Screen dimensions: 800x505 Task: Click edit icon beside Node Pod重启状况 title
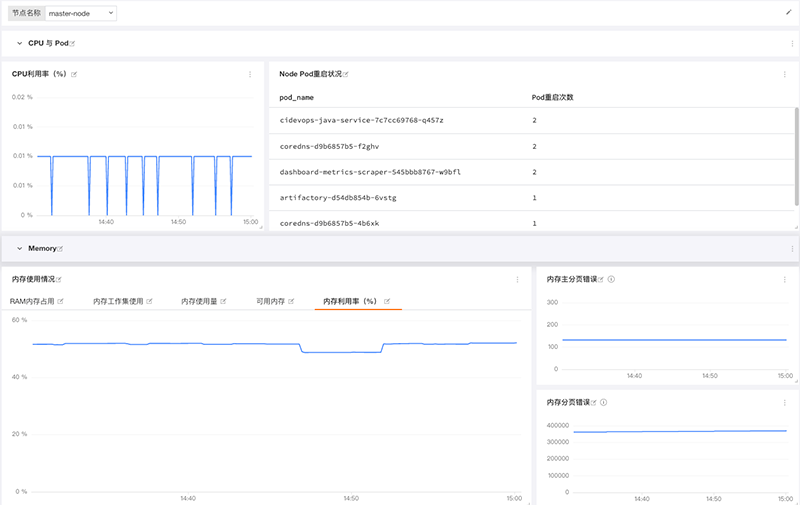[346, 74]
